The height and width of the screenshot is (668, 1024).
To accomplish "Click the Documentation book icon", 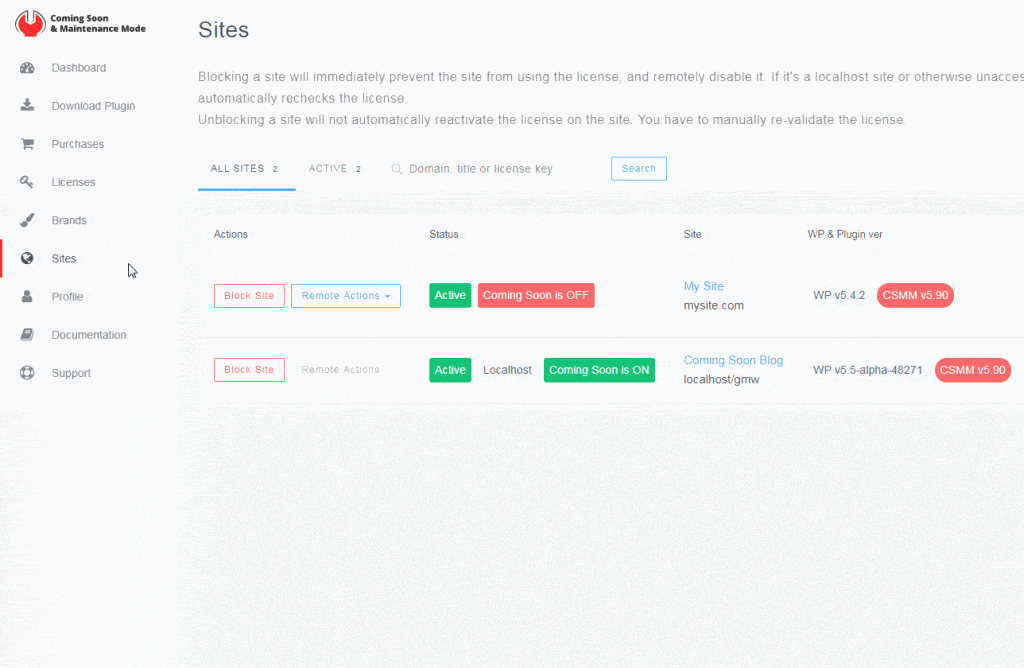I will pyautogui.click(x=28, y=335).
